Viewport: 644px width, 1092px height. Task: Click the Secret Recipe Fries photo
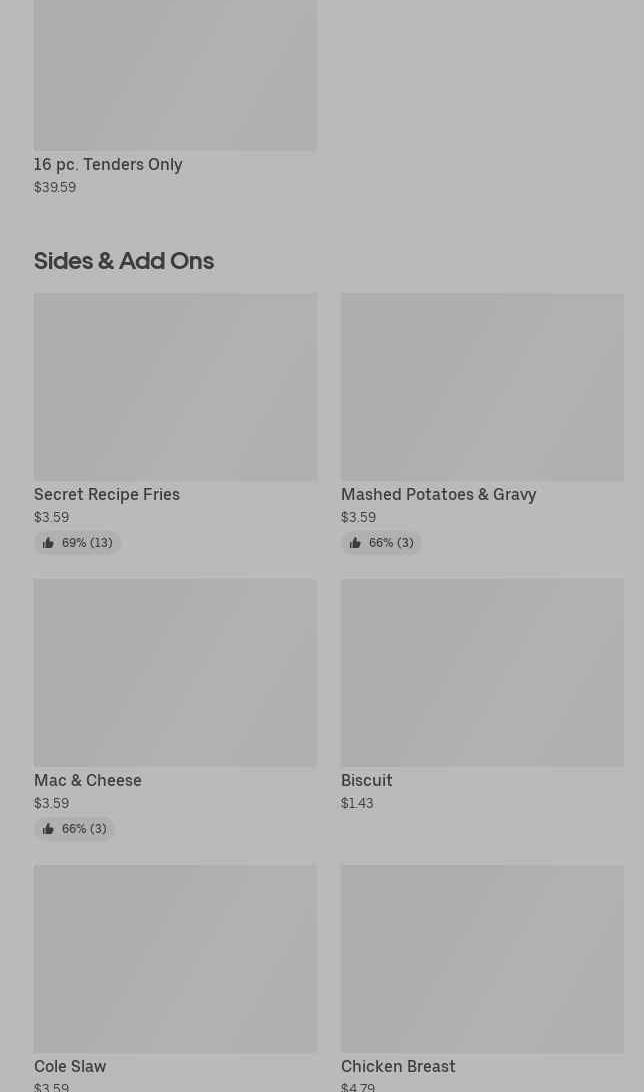[175, 387]
